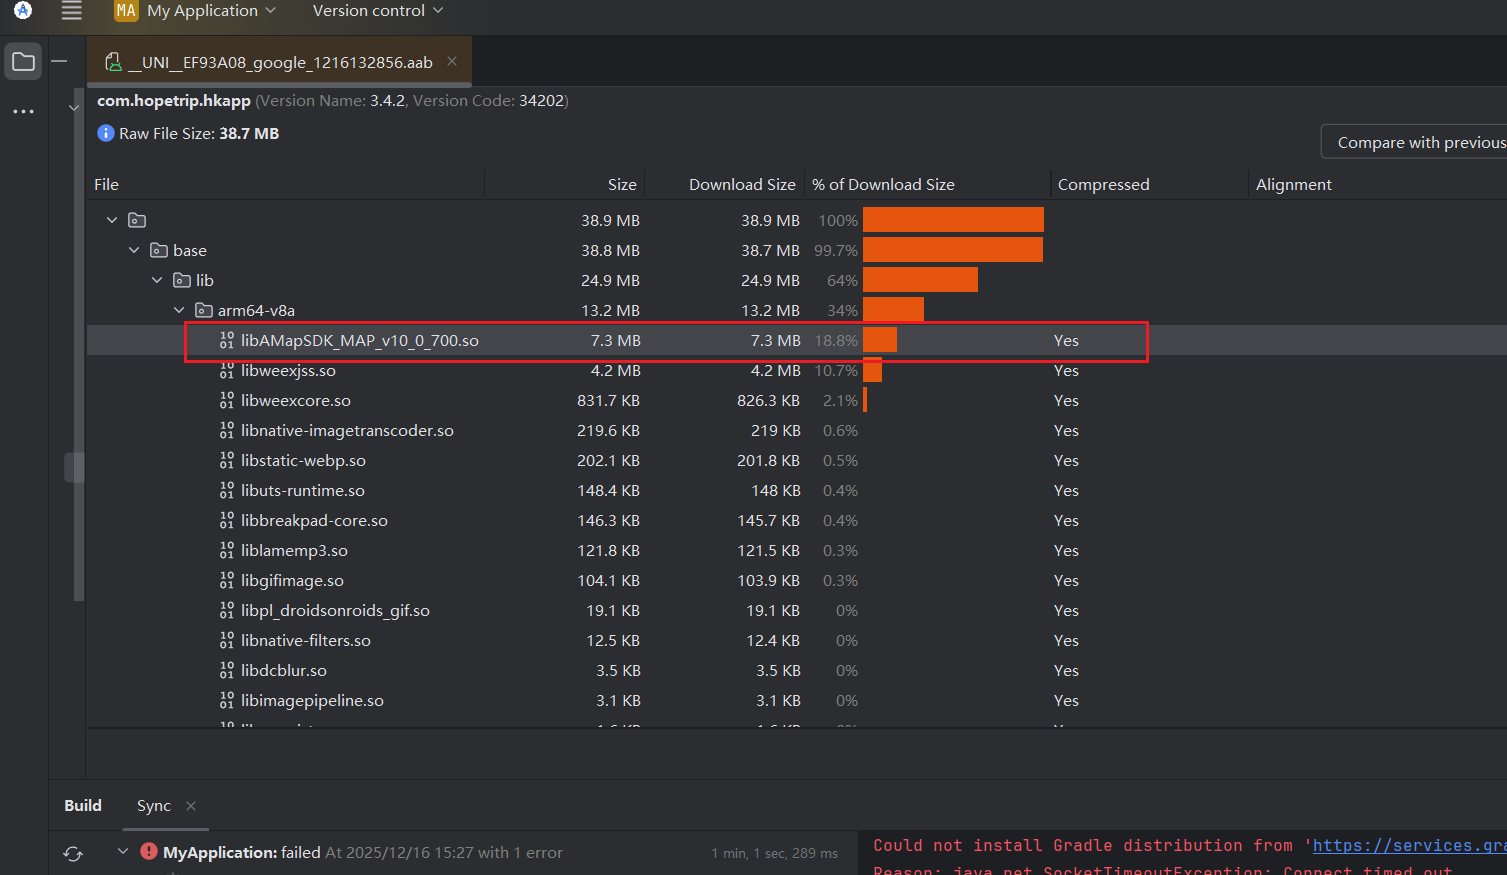Open the Project tool window folder icon
Viewport: 1507px width, 875px height.
23,62
